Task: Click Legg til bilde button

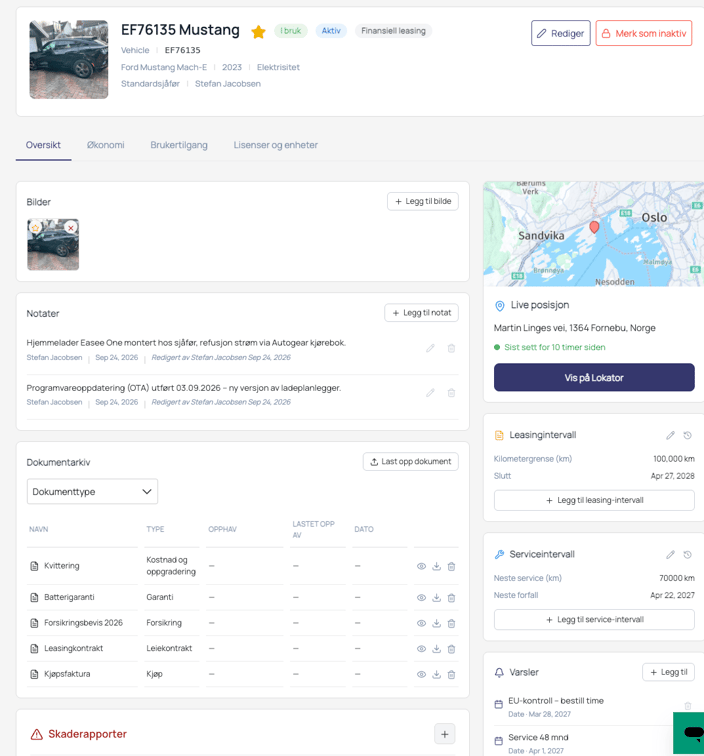Action: click(423, 201)
